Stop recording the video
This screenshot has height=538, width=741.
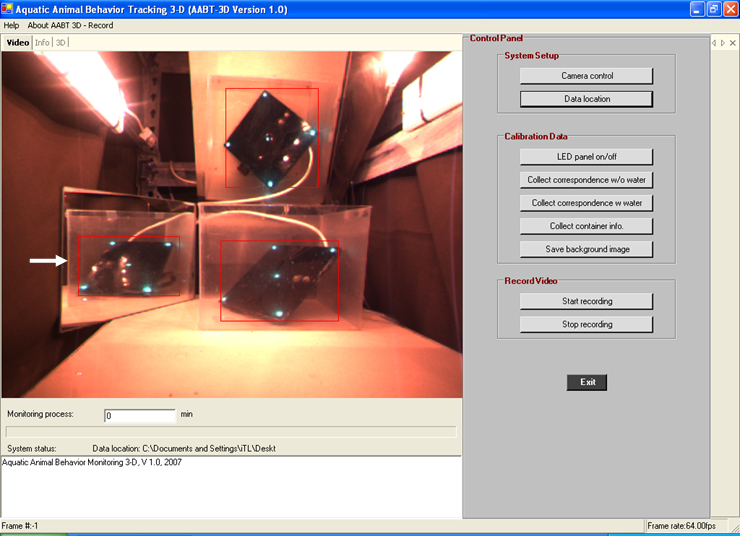coord(586,324)
